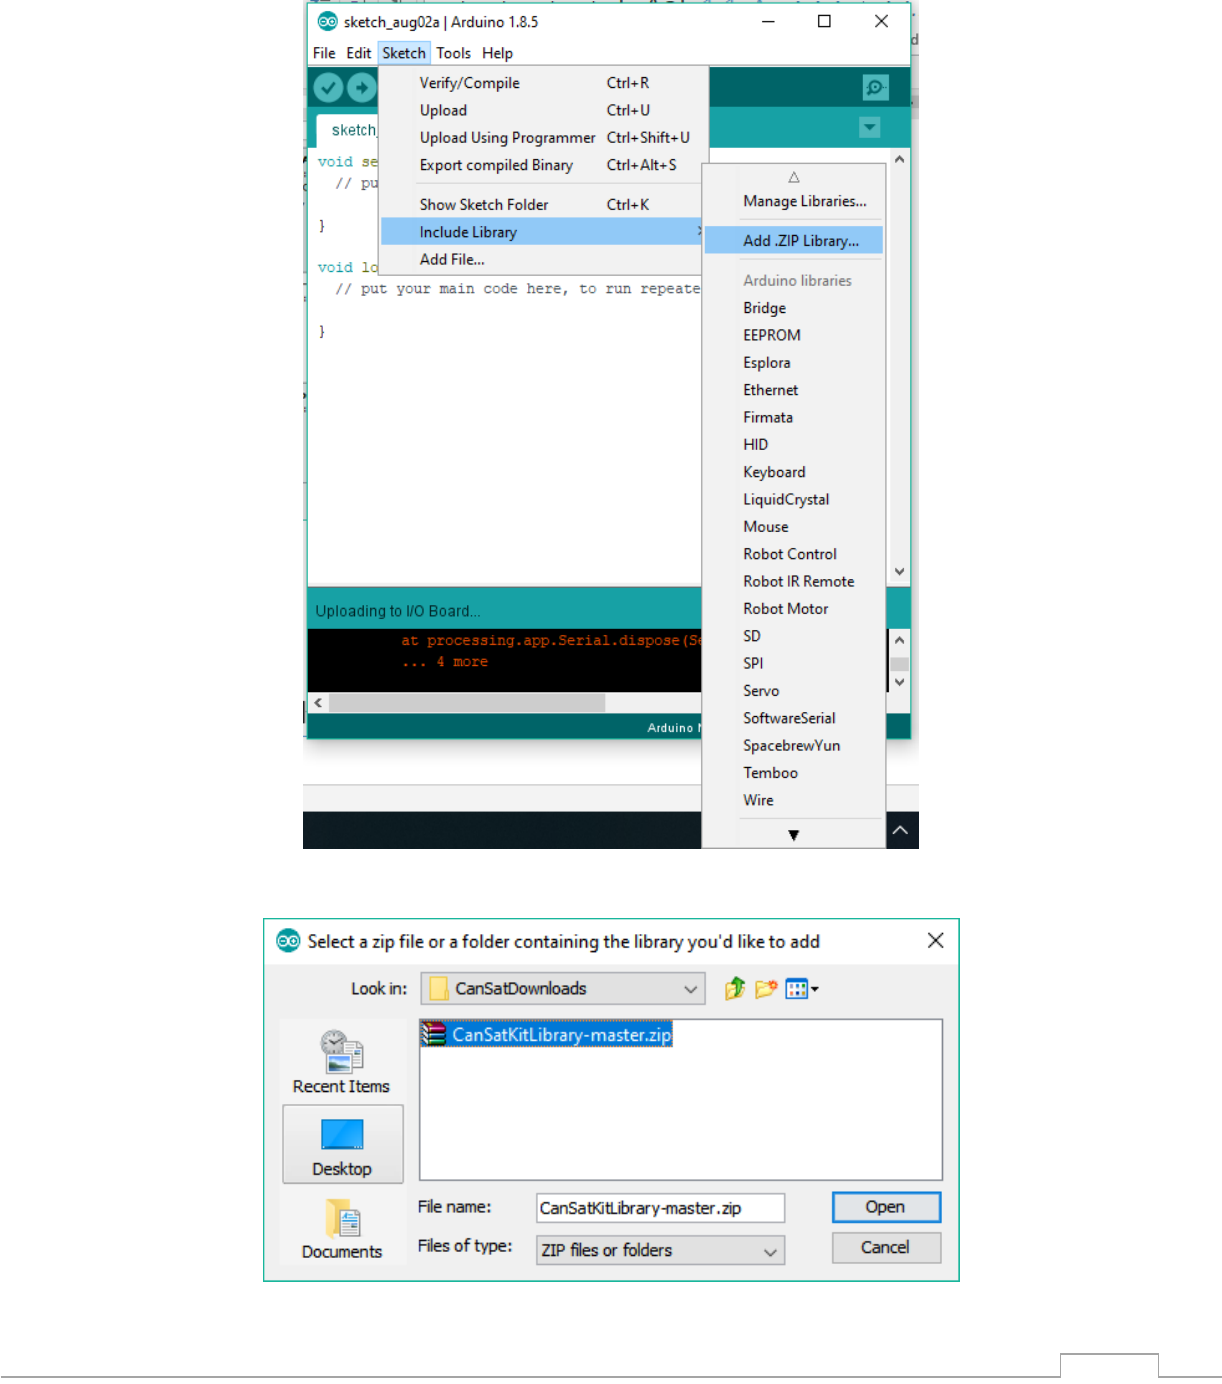Choose Upload Using Programmer

(544, 138)
